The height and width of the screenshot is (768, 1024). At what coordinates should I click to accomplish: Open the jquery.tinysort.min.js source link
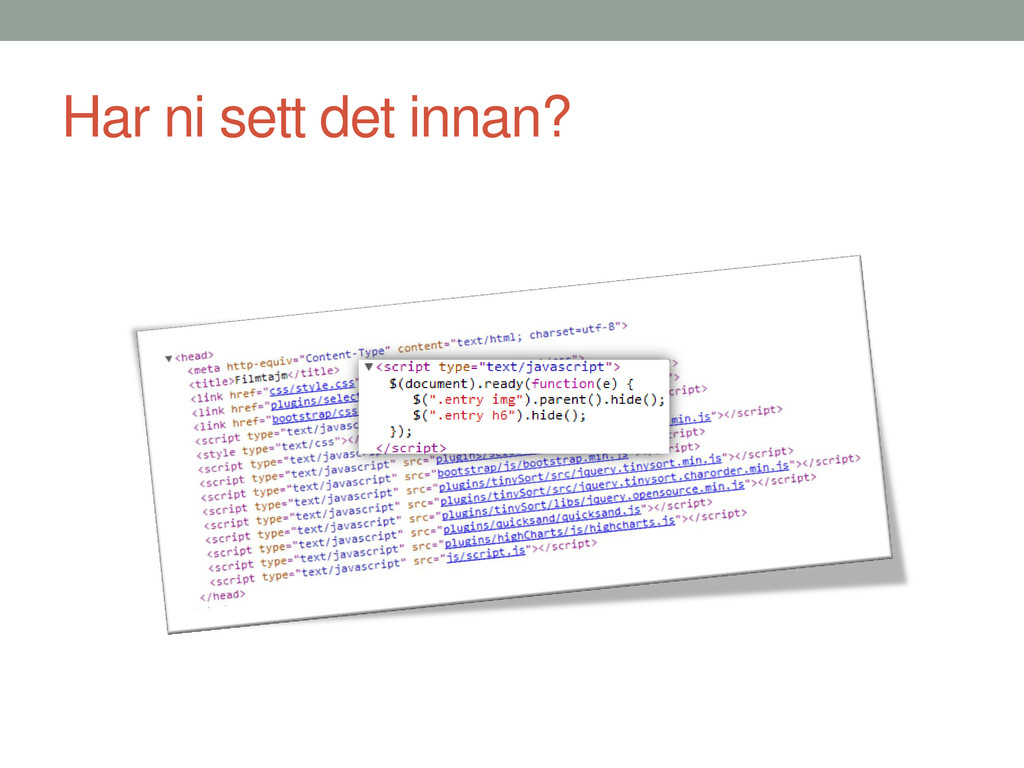(580, 475)
